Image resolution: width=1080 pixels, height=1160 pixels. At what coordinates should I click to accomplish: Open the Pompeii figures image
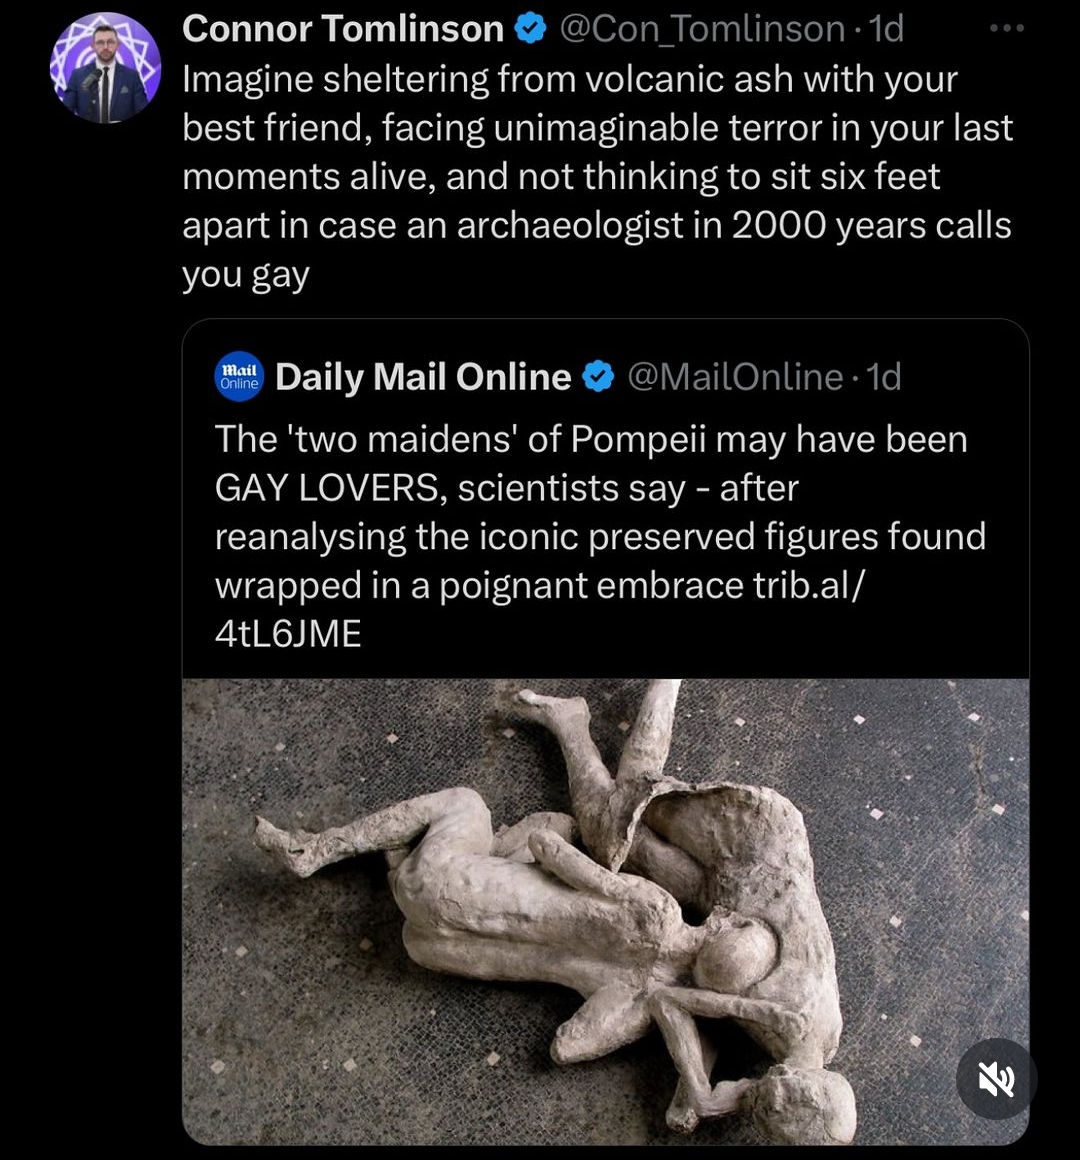tap(605, 910)
